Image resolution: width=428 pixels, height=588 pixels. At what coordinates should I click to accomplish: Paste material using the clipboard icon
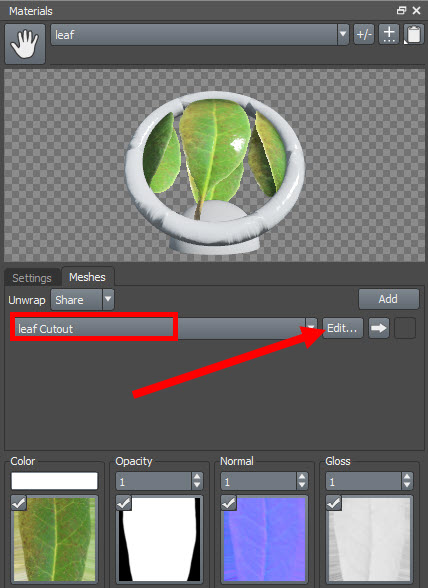413,34
